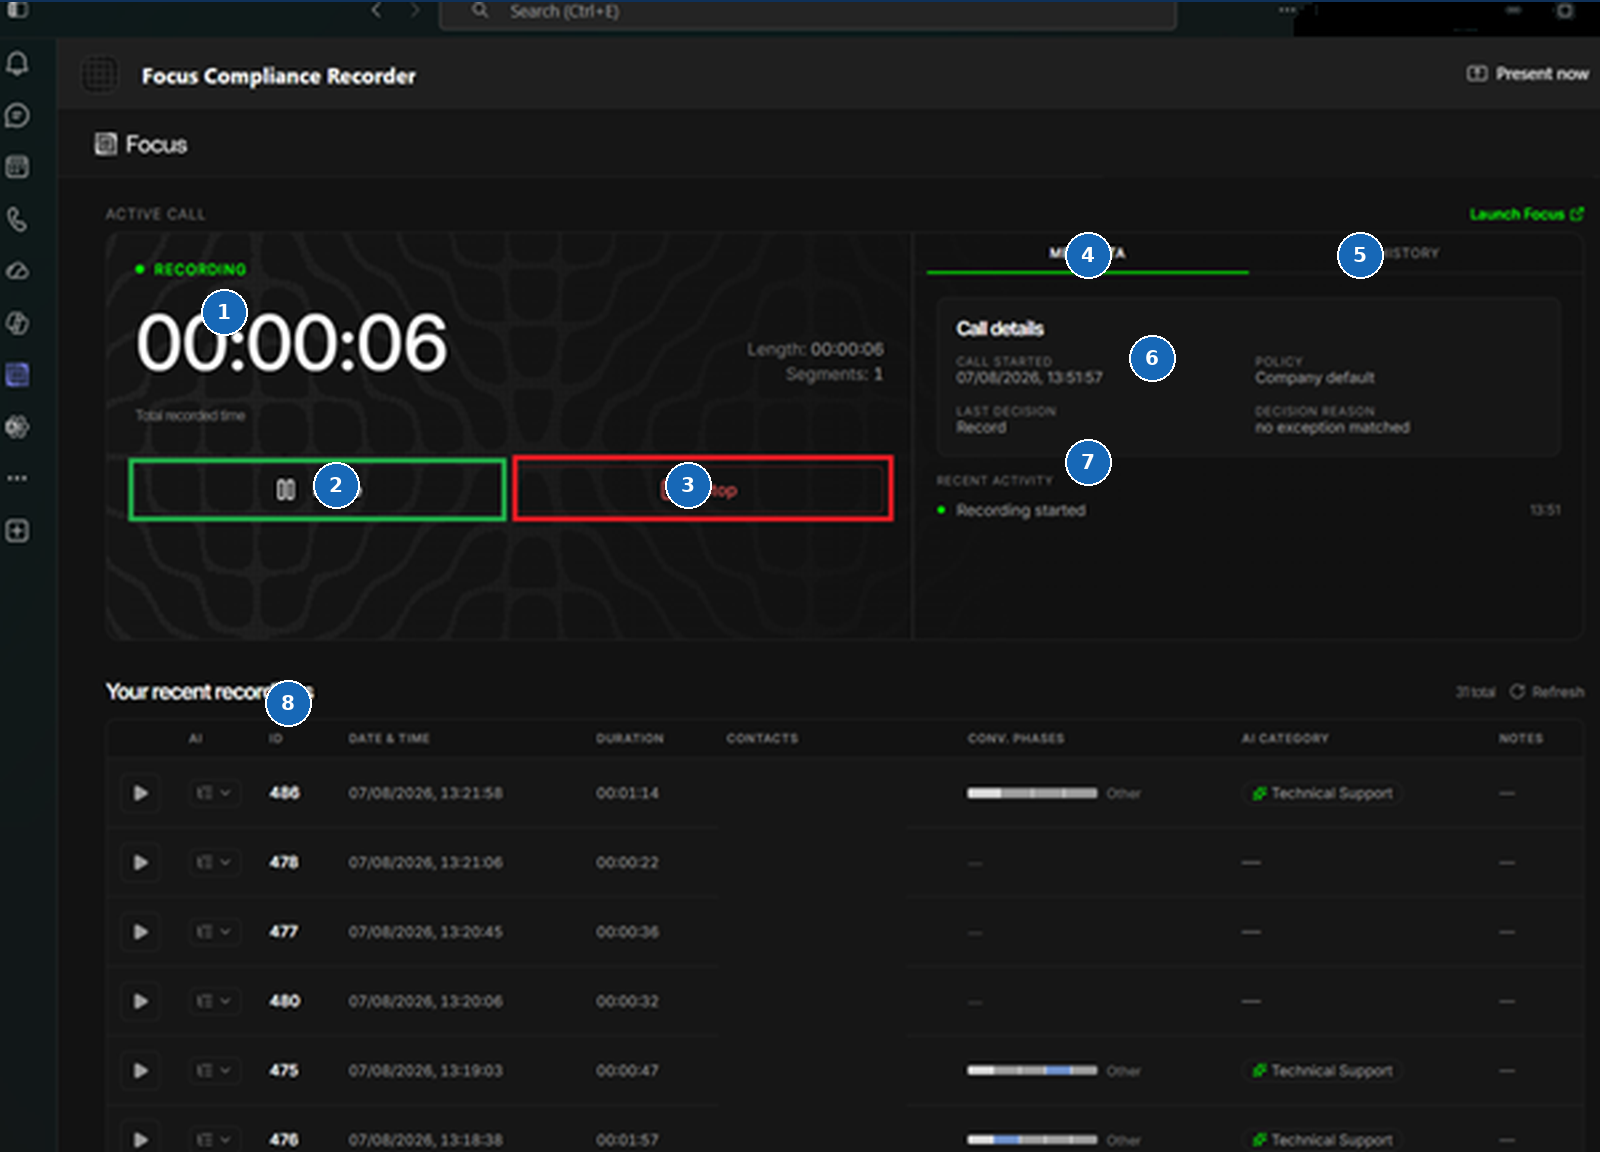Open more apps ellipsis in the sidebar

coord(17,478)
